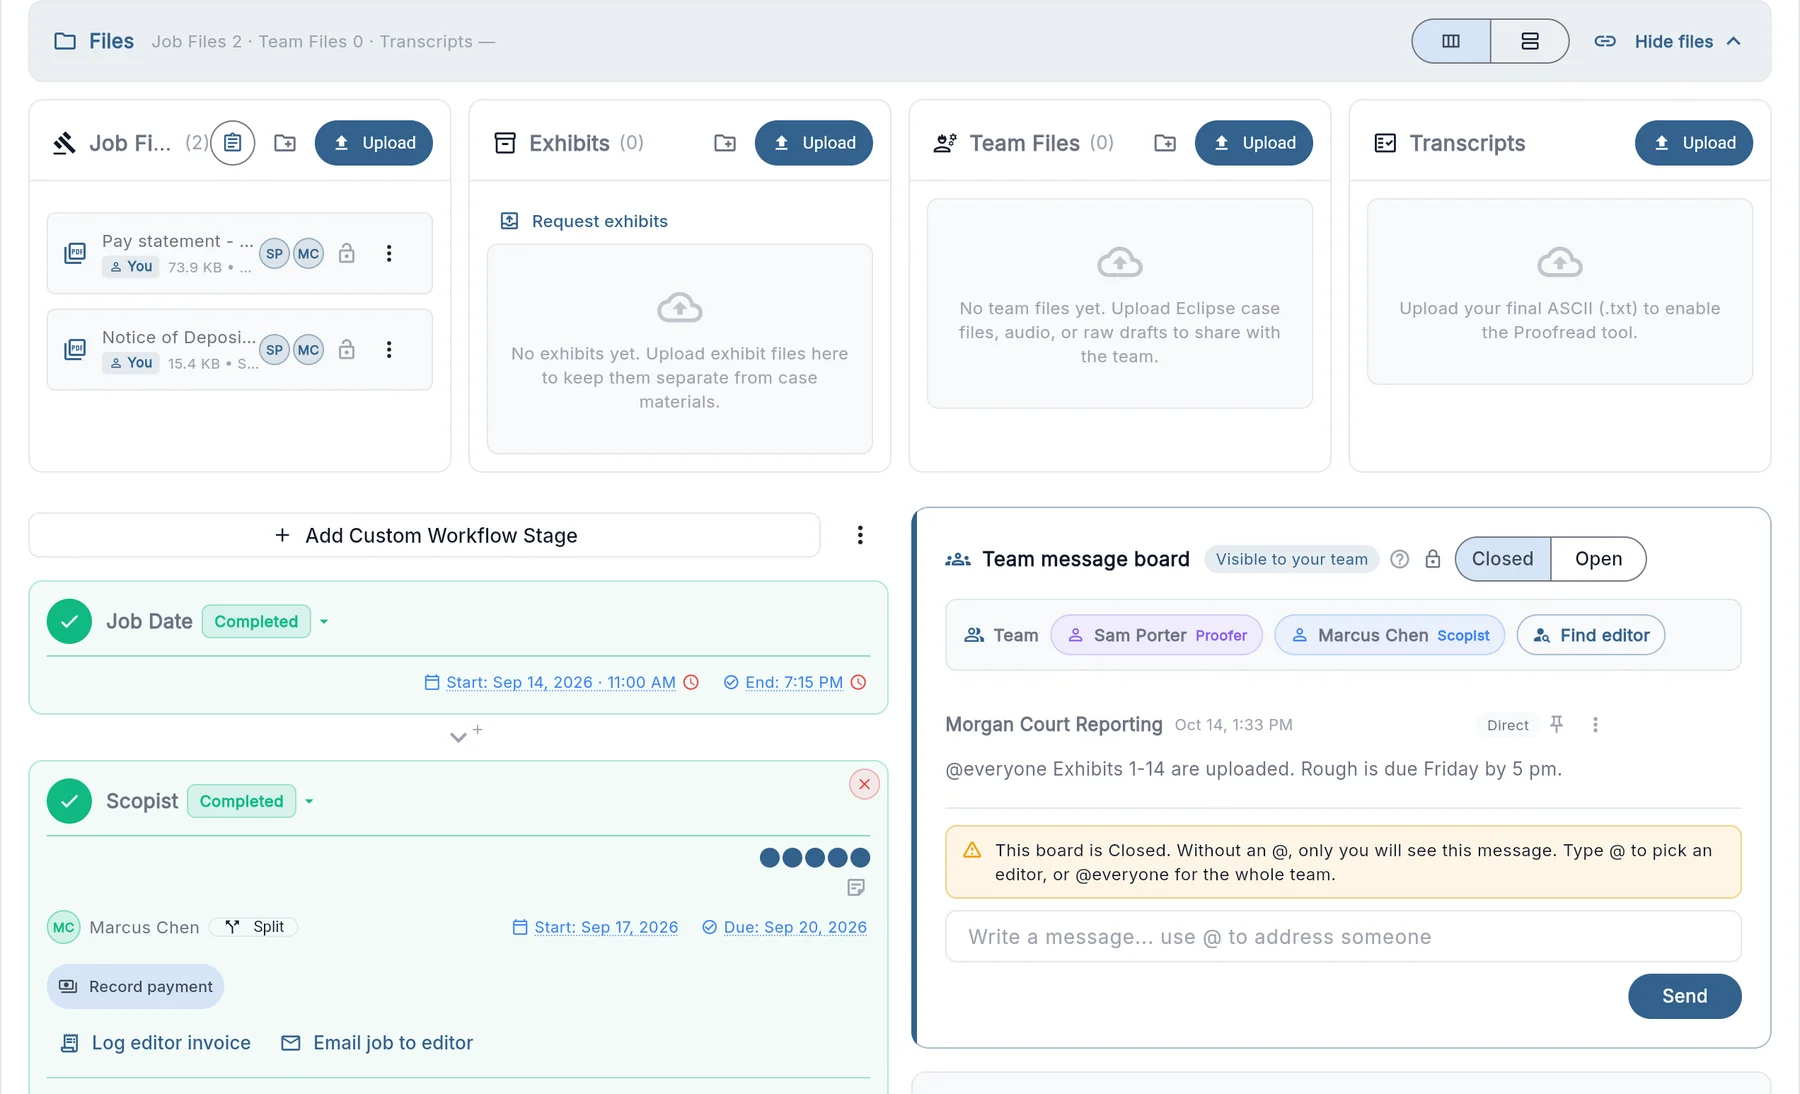Set team message board to Open
This screenshot has width=1800, height=1094.
tap(1598, 559)
